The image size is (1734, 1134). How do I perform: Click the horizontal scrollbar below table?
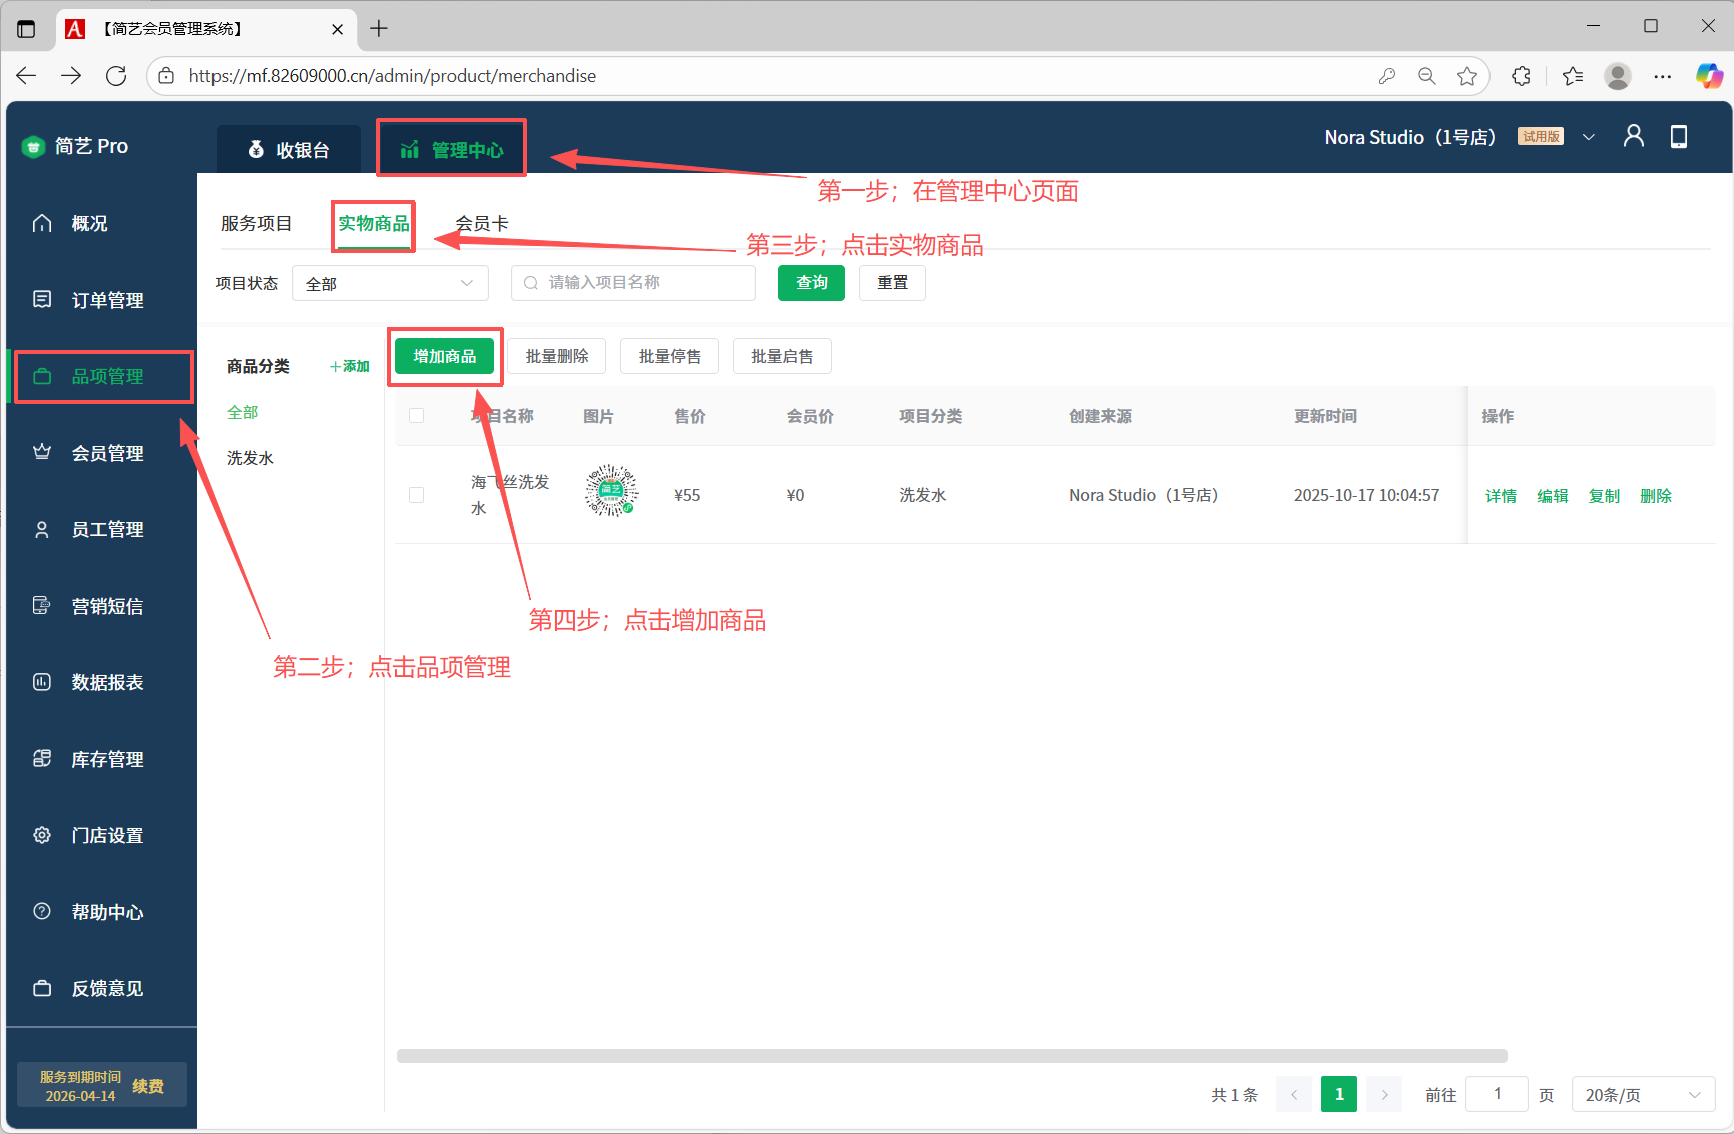click(952, 1056)
